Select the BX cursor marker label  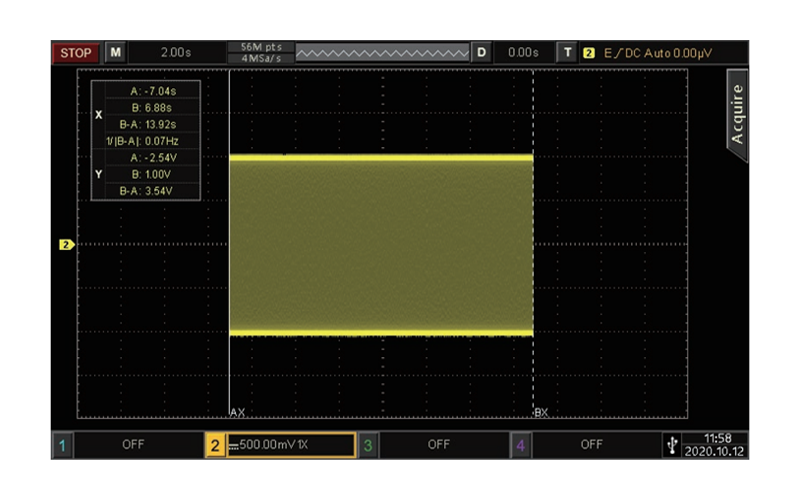pyautogui.click(x=541, y=412)
